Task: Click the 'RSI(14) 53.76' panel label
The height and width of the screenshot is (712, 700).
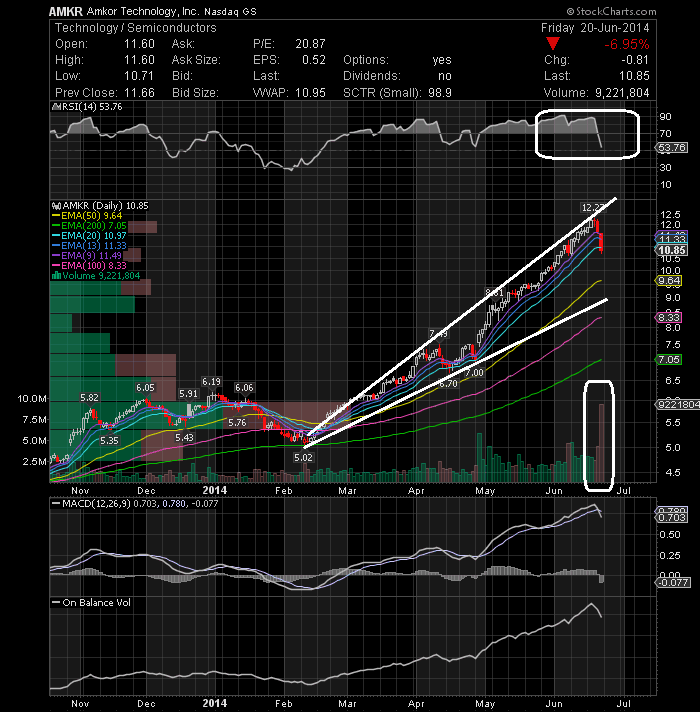Action: (x=92, y=107)
